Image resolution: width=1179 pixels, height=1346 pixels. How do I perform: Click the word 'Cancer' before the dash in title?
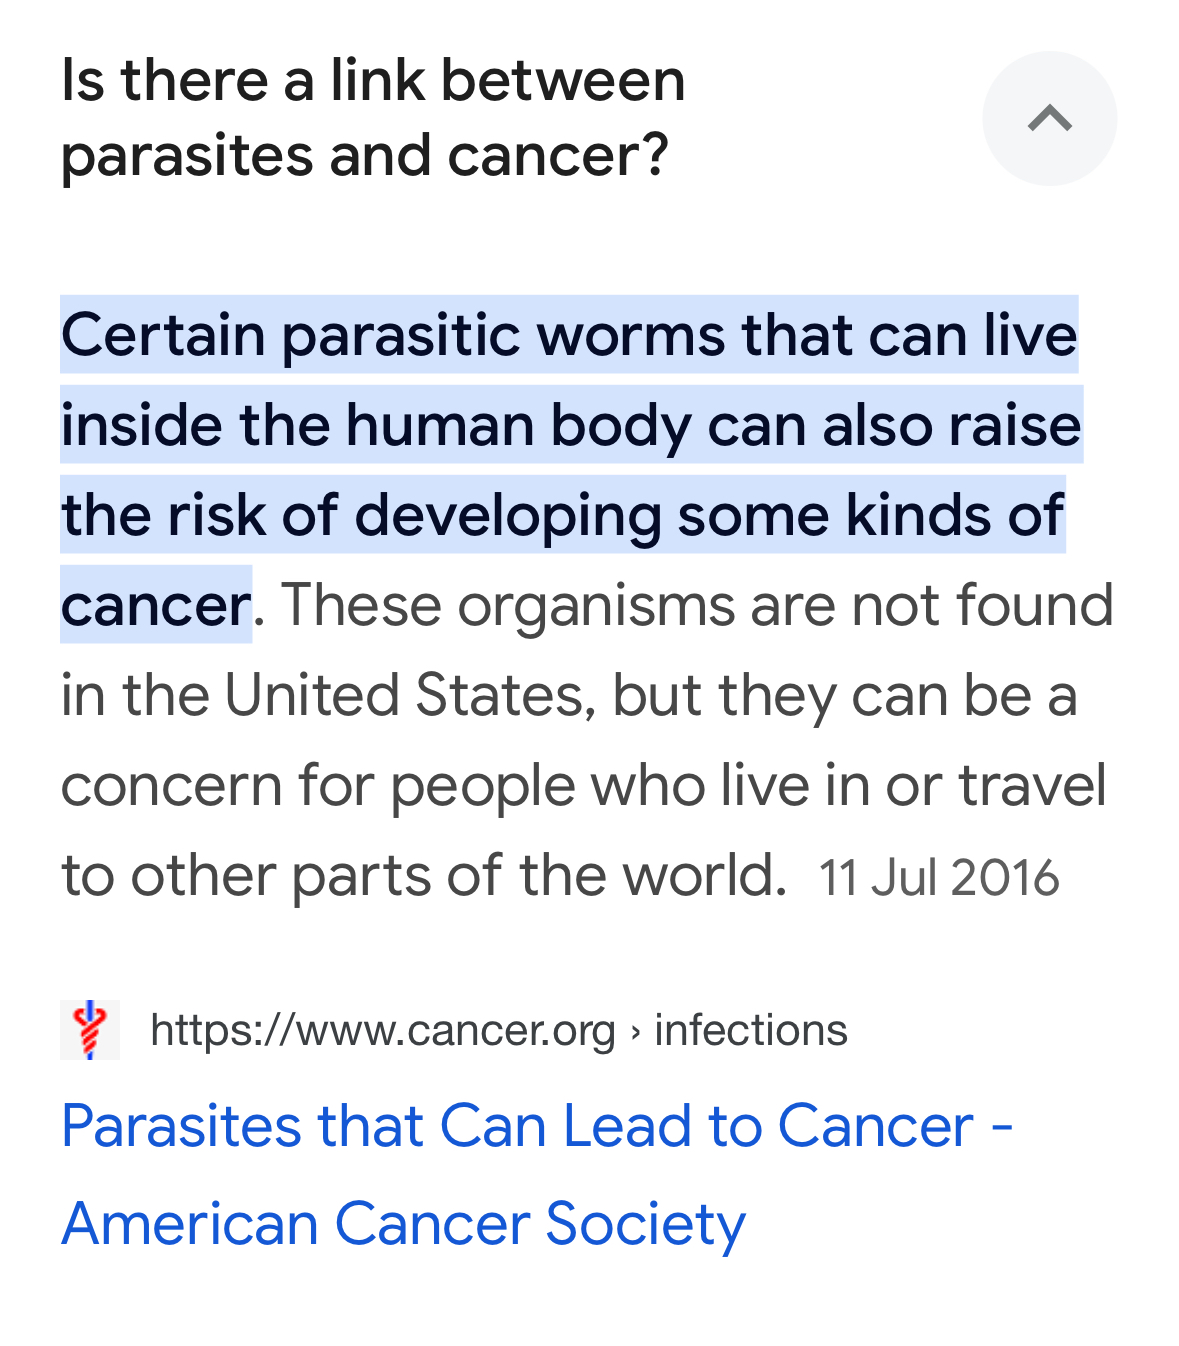[x=875, y=1126]
